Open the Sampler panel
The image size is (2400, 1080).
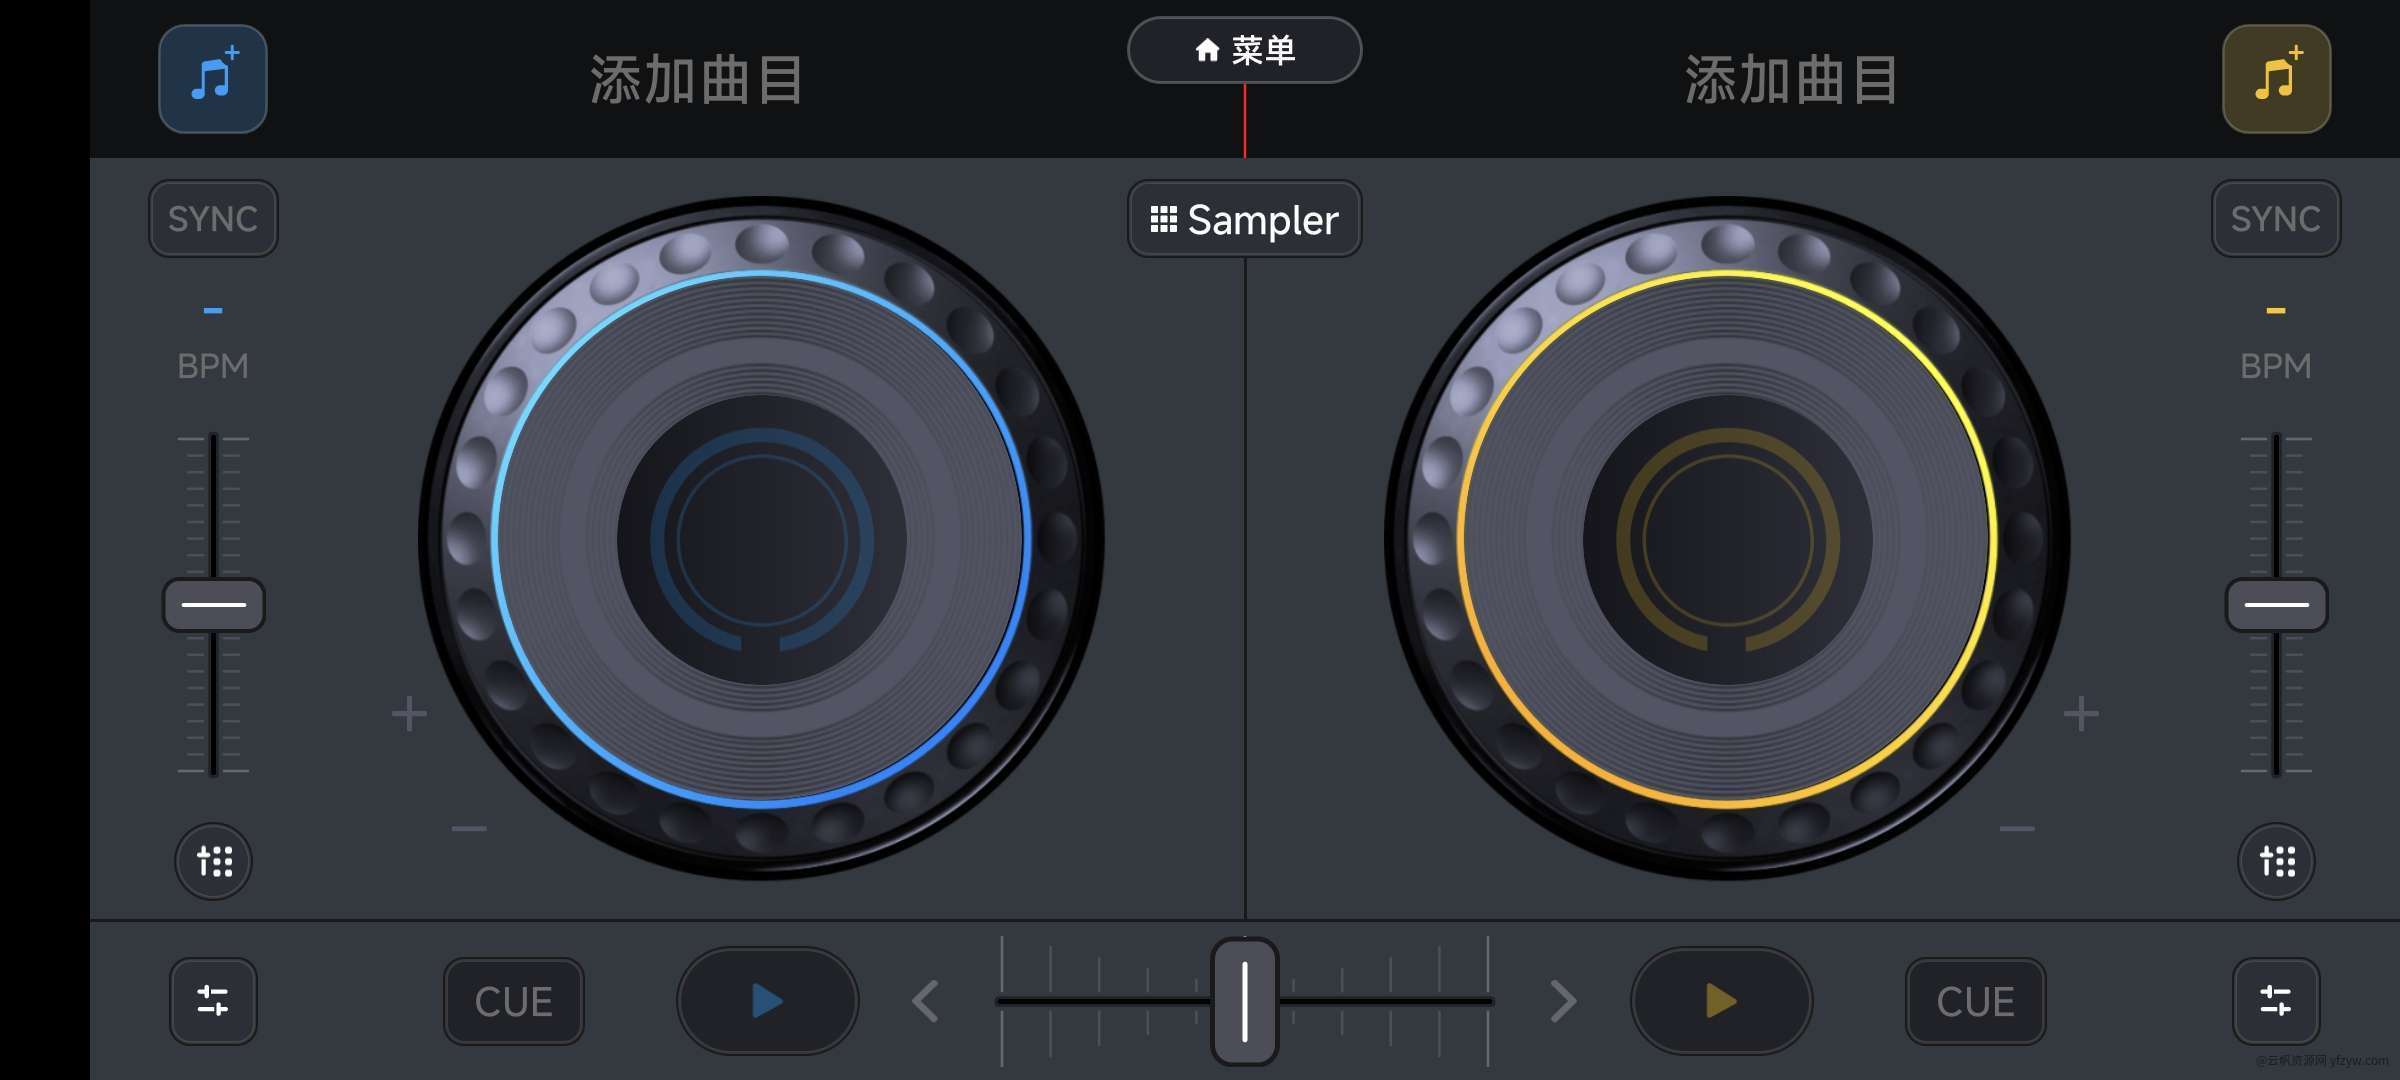(x=1244, y=220)
